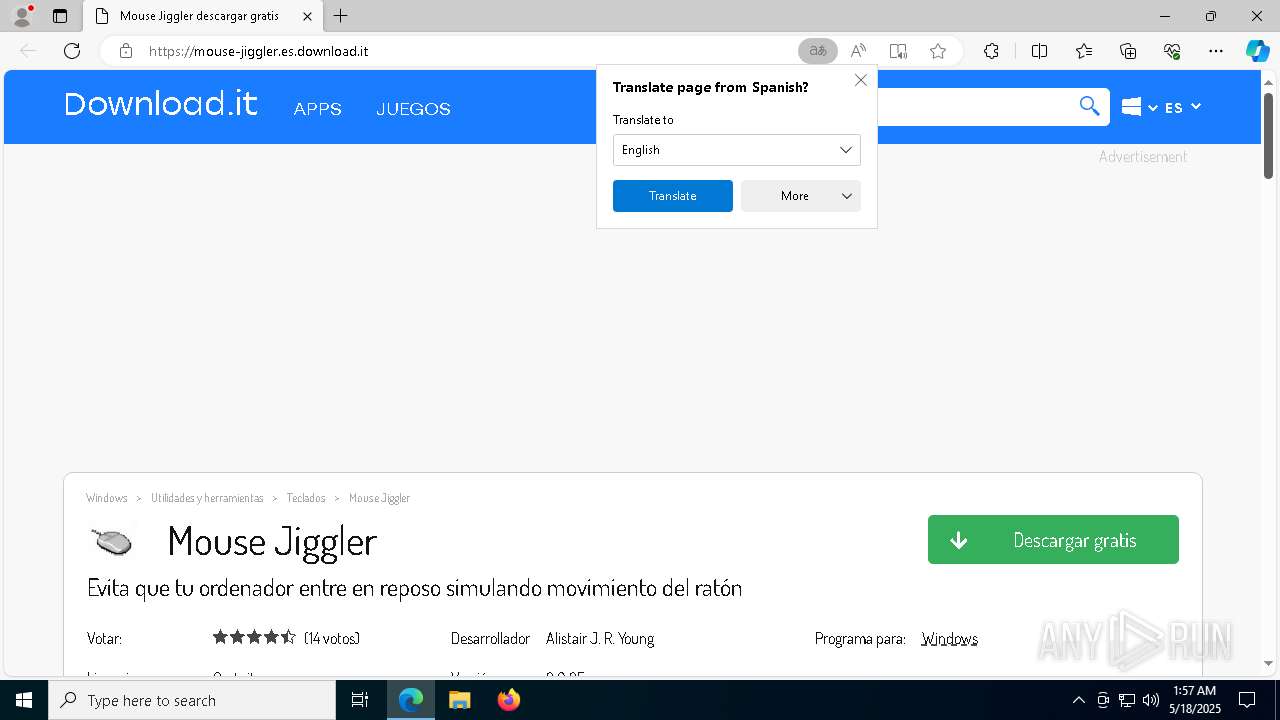1280x720 pixels.
Task: Click the taskbar clock showing 1:57 AM
Action: pyautogui.click(x=1194, y=700)
